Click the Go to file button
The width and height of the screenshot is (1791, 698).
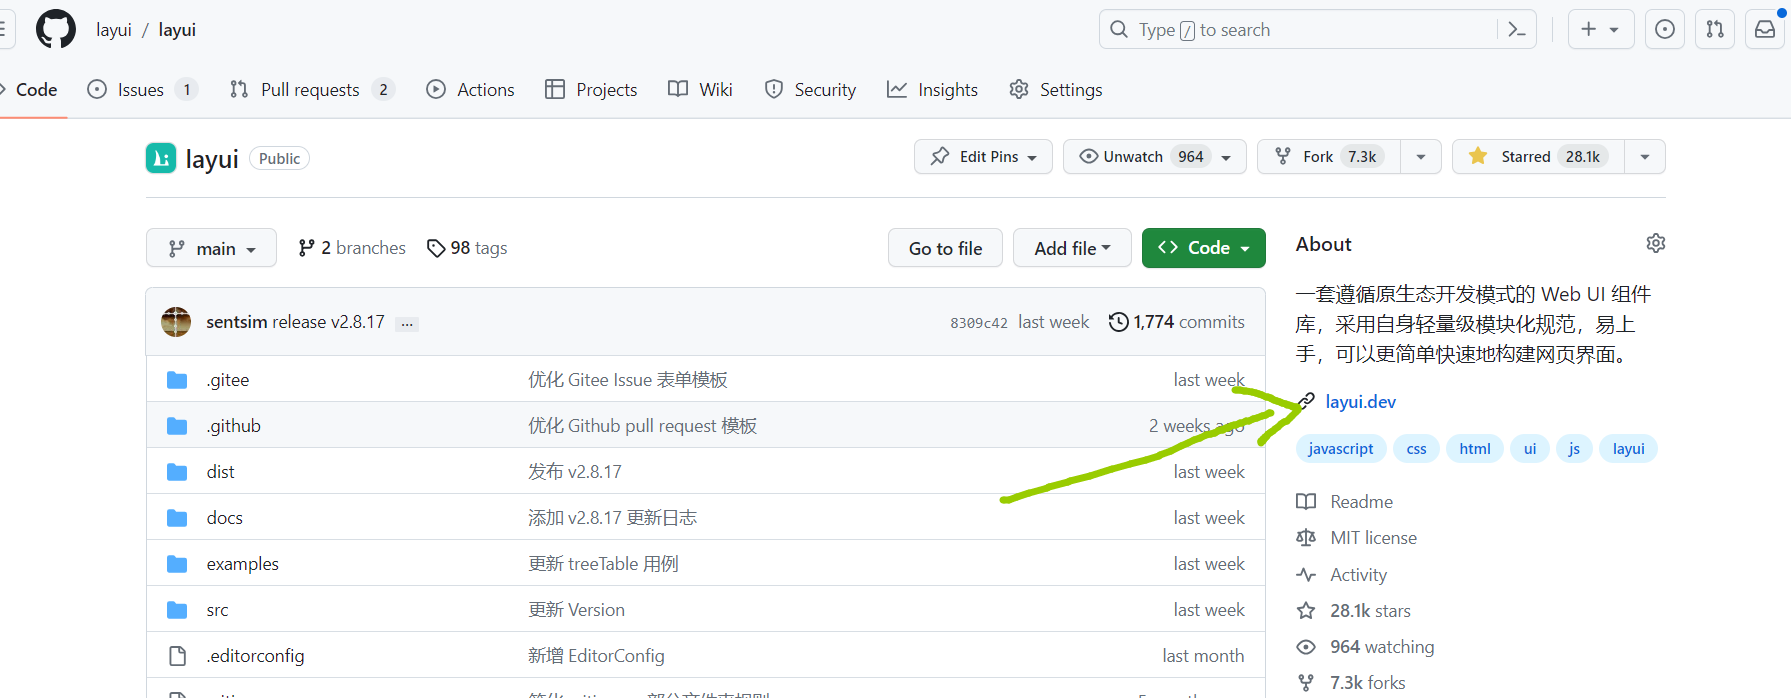945,248
